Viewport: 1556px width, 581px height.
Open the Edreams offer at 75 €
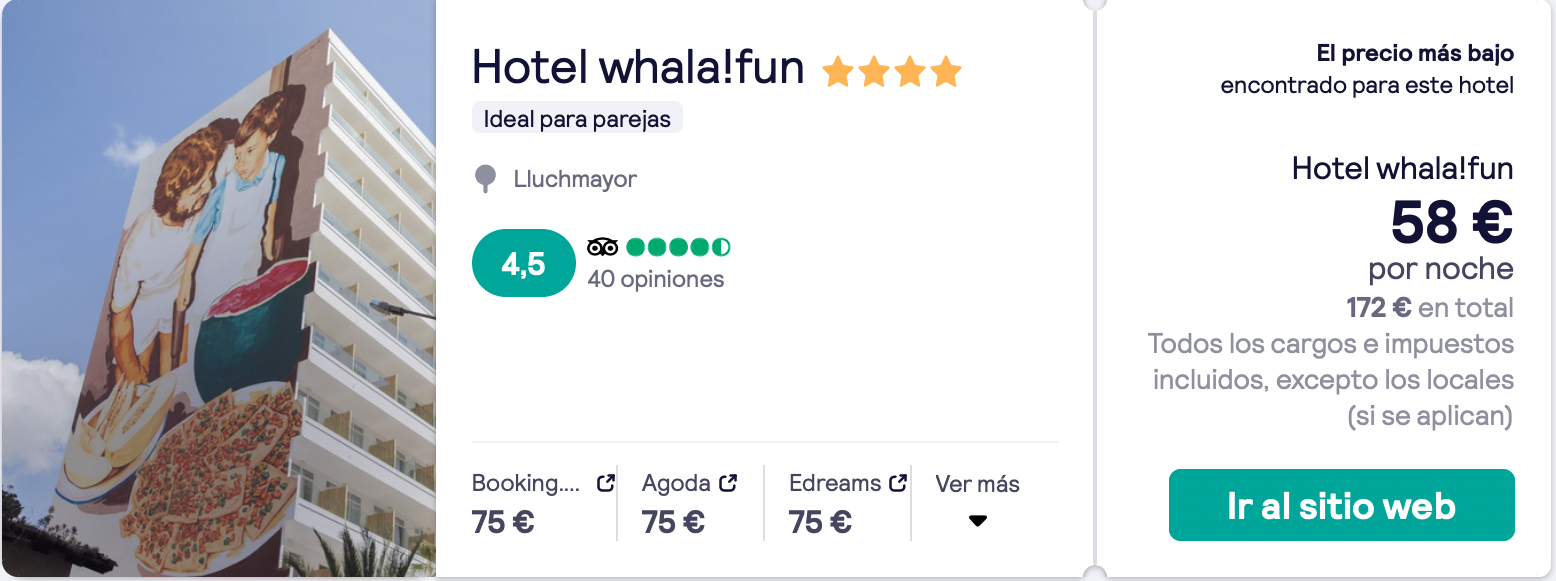point(848,502)
